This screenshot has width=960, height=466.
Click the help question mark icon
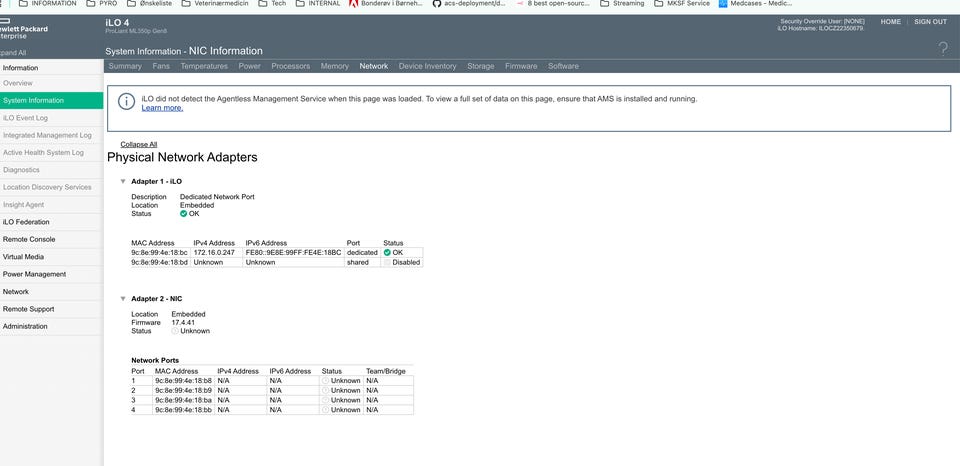pyautogui.click(x=943, y=49)
